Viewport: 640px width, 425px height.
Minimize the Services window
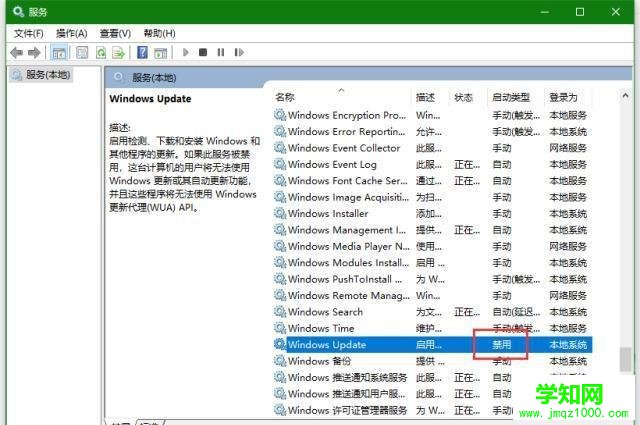pyautogui.click(x=544, y=12)
